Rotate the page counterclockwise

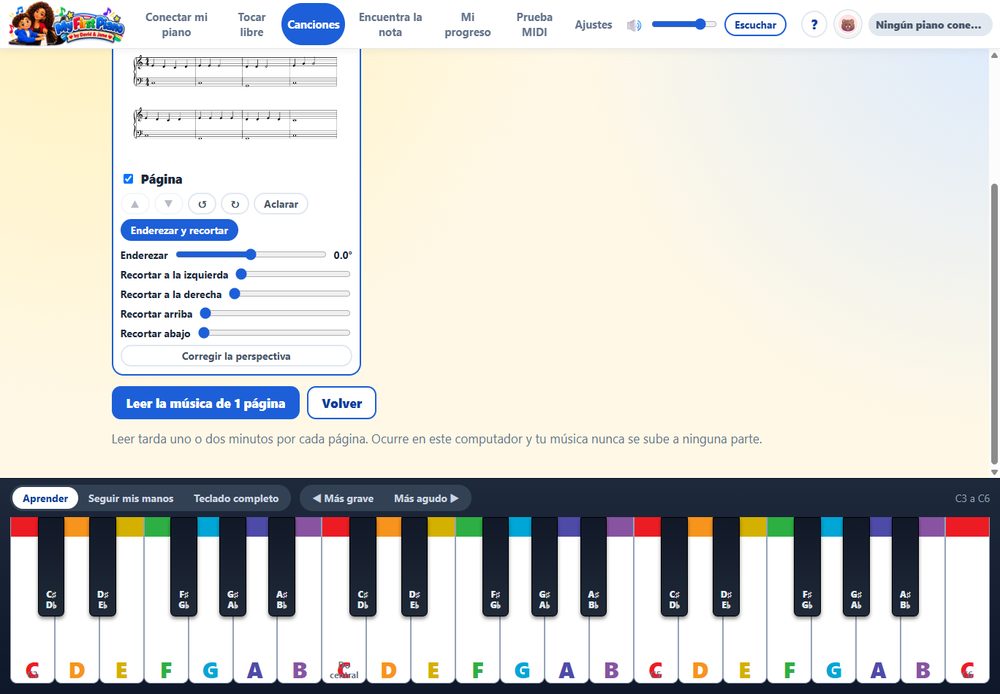pyautogui.click(x=202, y=204)
